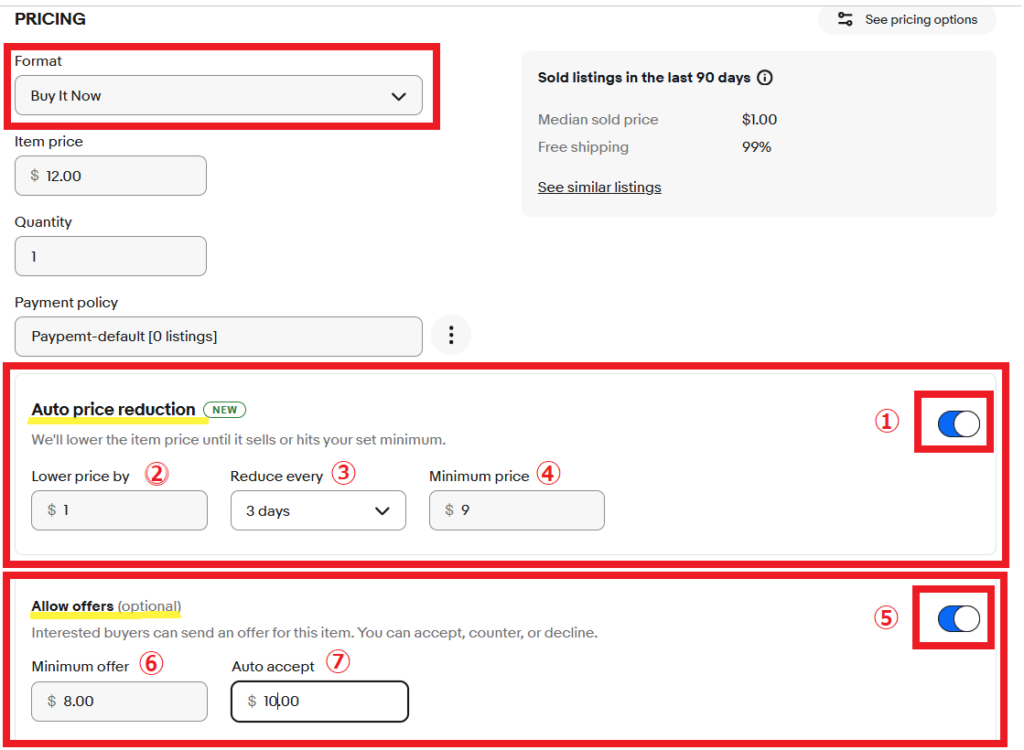Disable the Allow offers switch
Image resolution: width=1024 pixels, height=750 pixels.
[959, 620]
